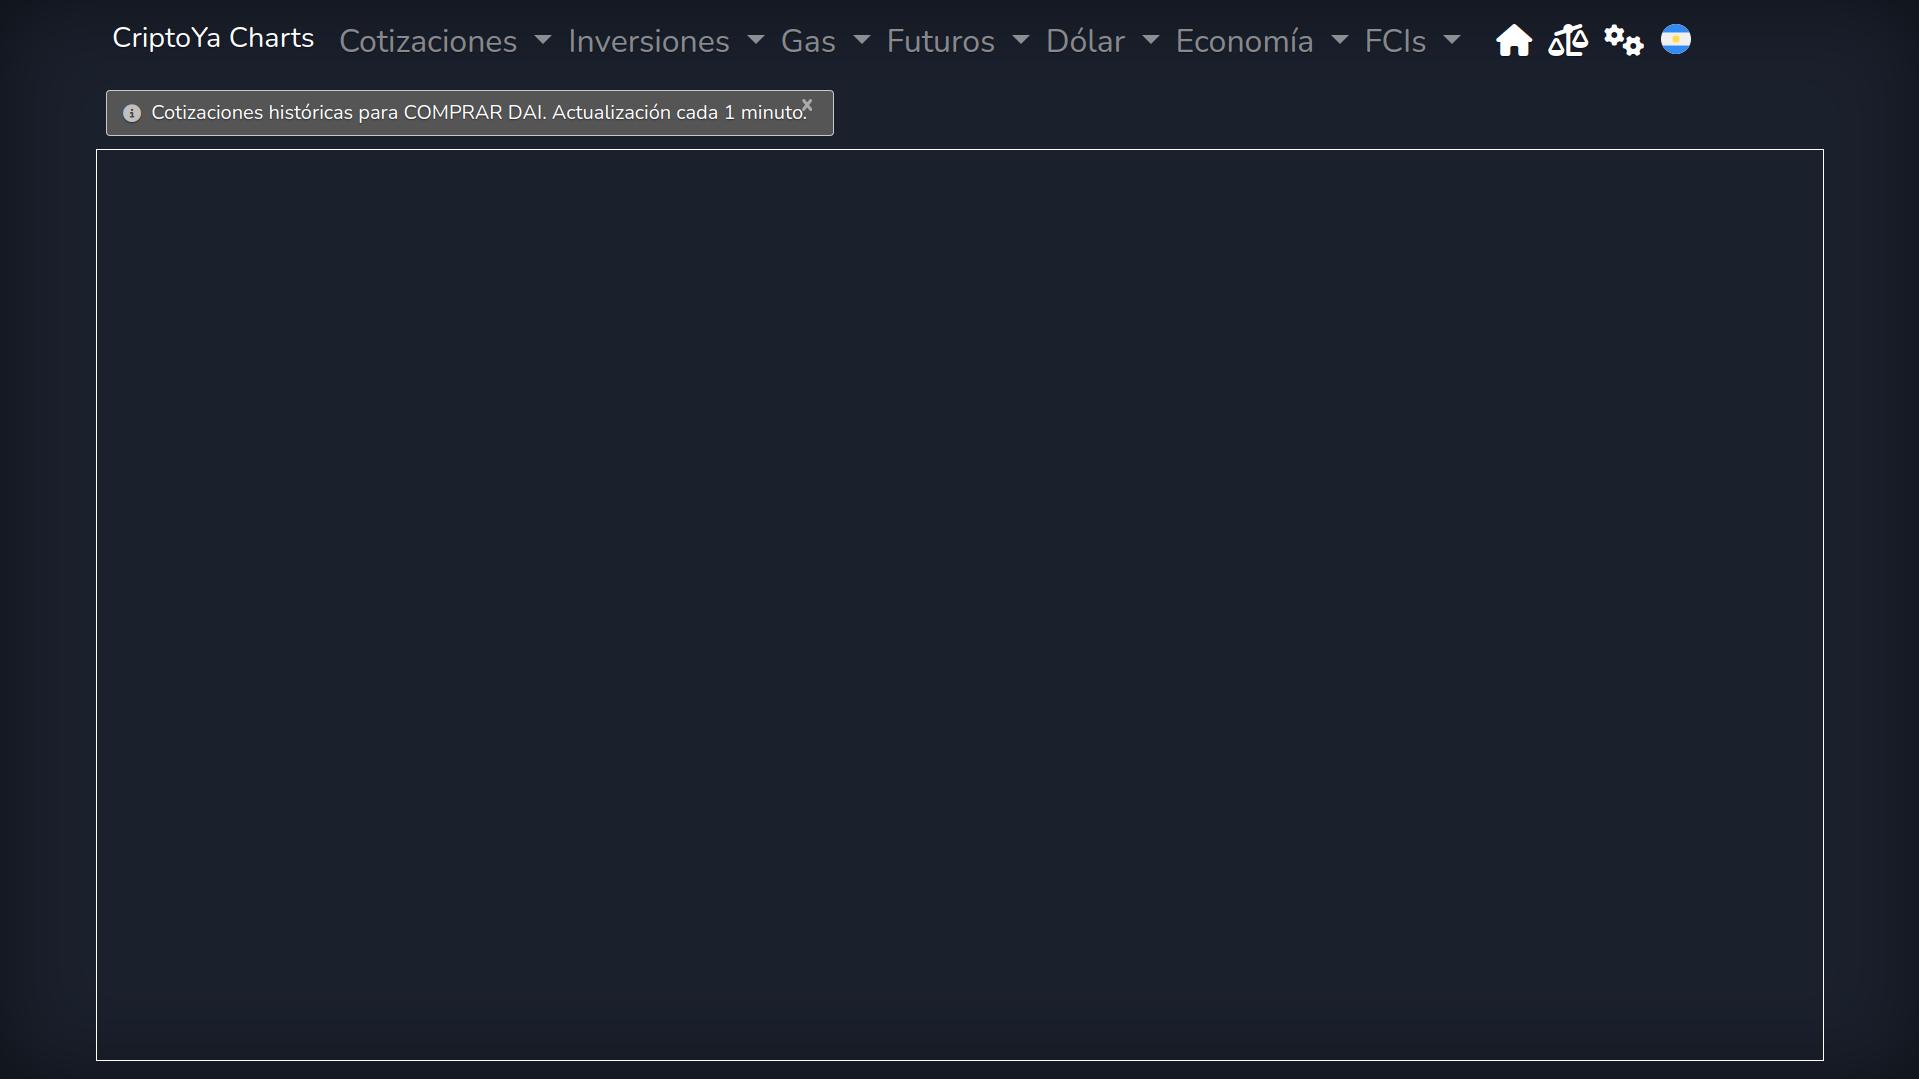The width and height of the screenshot is (1919, 1079).
Task: Dismiss the COMPRAR DAI notification banner
Action: pyautogui.click(x=807, y=105)
